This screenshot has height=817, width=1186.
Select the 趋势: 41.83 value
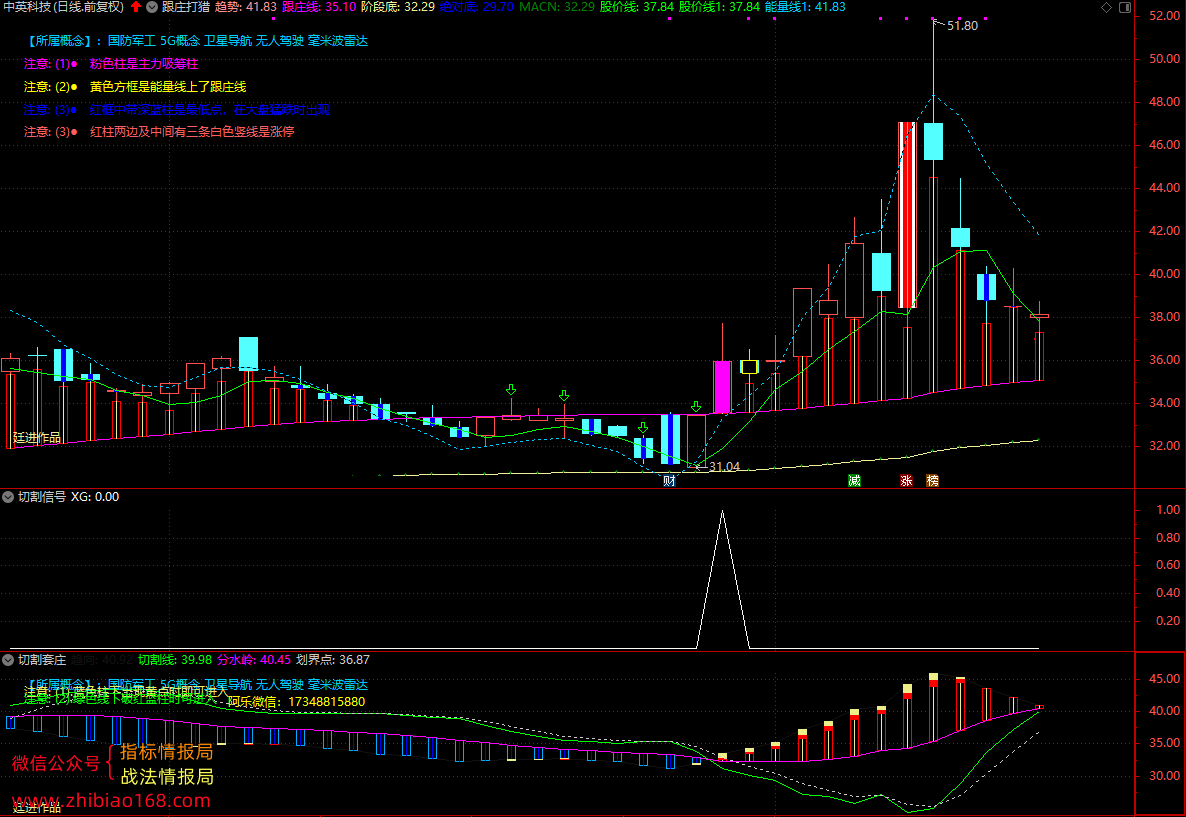(246, 7)
